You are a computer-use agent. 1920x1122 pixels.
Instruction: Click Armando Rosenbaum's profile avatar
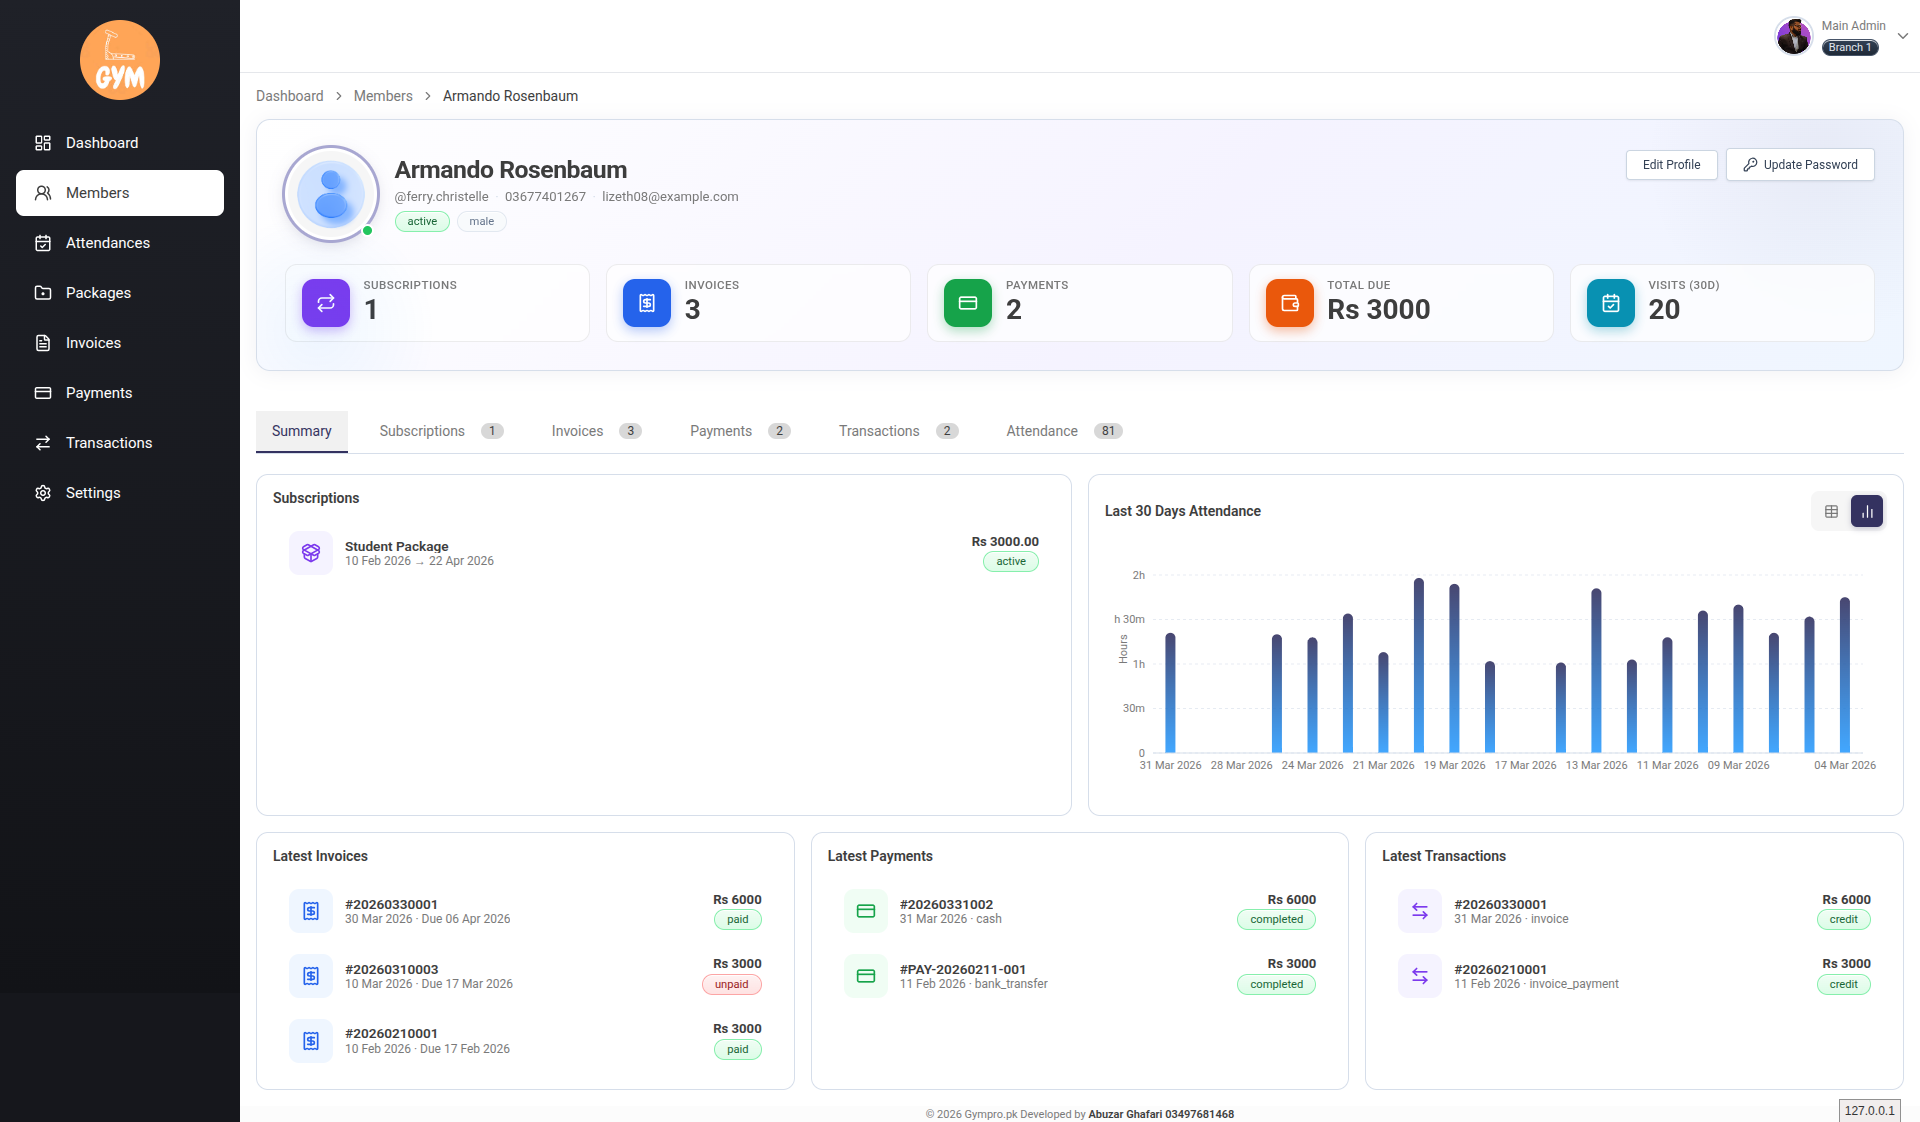[331, 193]
